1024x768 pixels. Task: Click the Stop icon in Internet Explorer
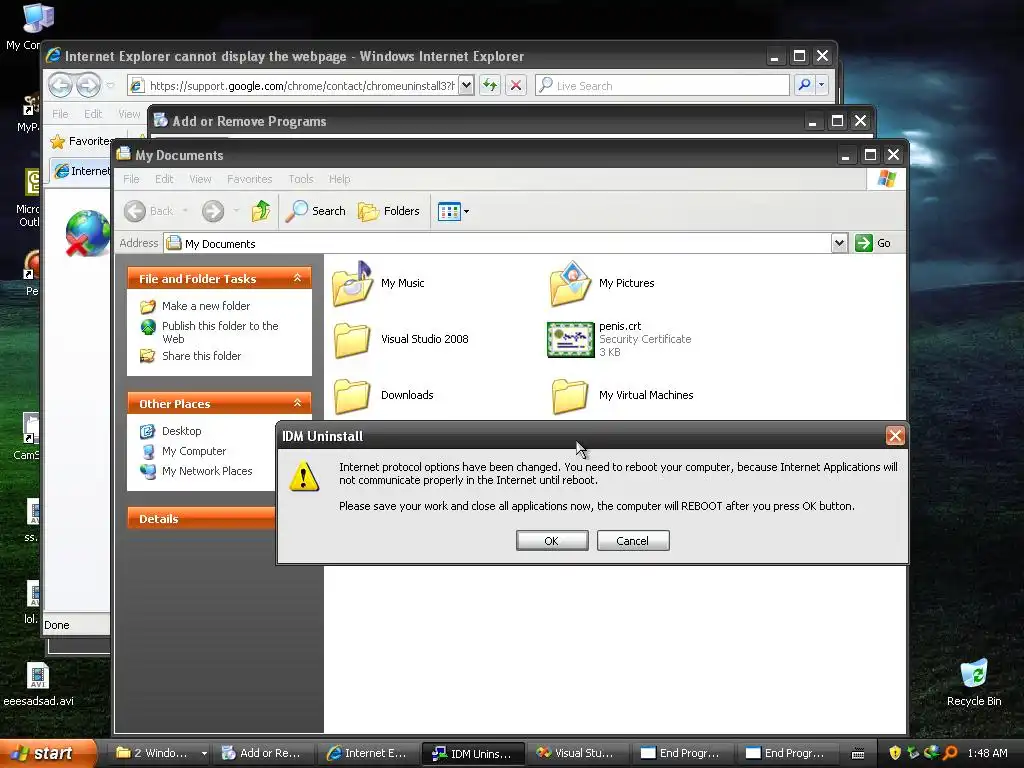(x=516, y=86)
